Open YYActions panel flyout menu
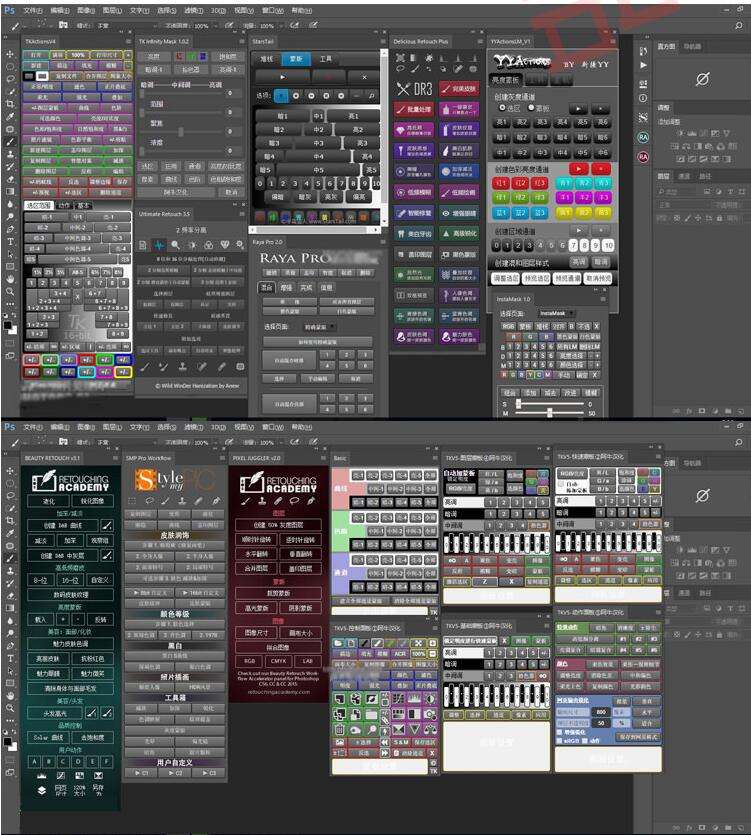The width and height of the screenshot is (751, 835). coord(612,41)
